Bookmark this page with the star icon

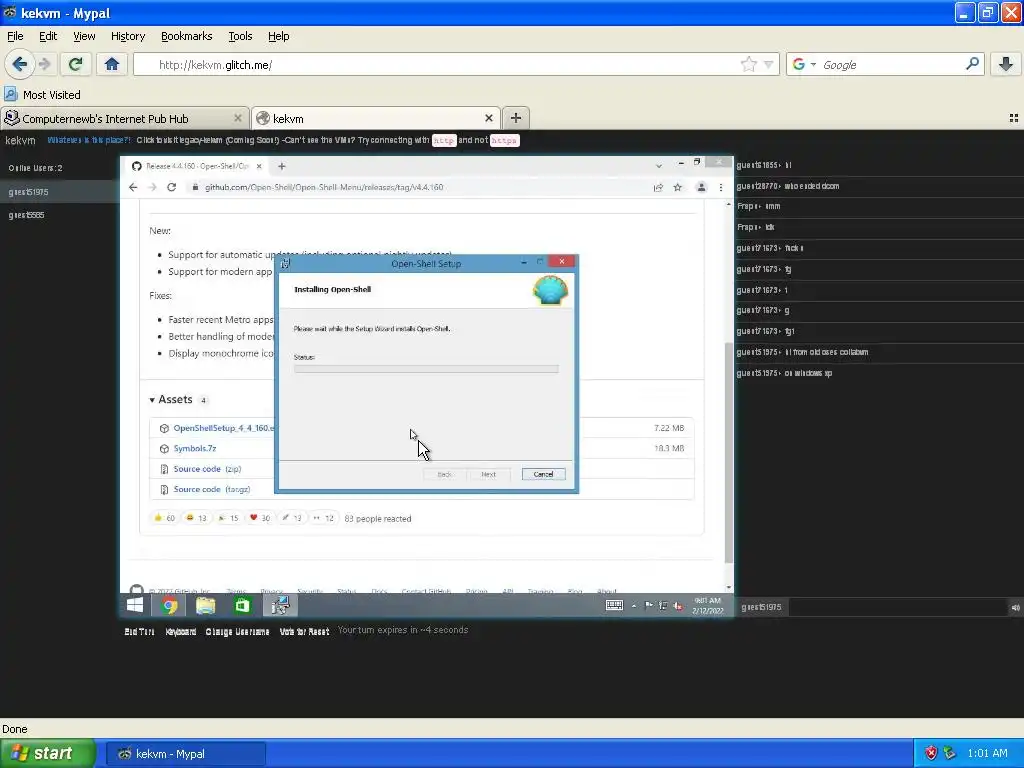[x=748, y=64]
